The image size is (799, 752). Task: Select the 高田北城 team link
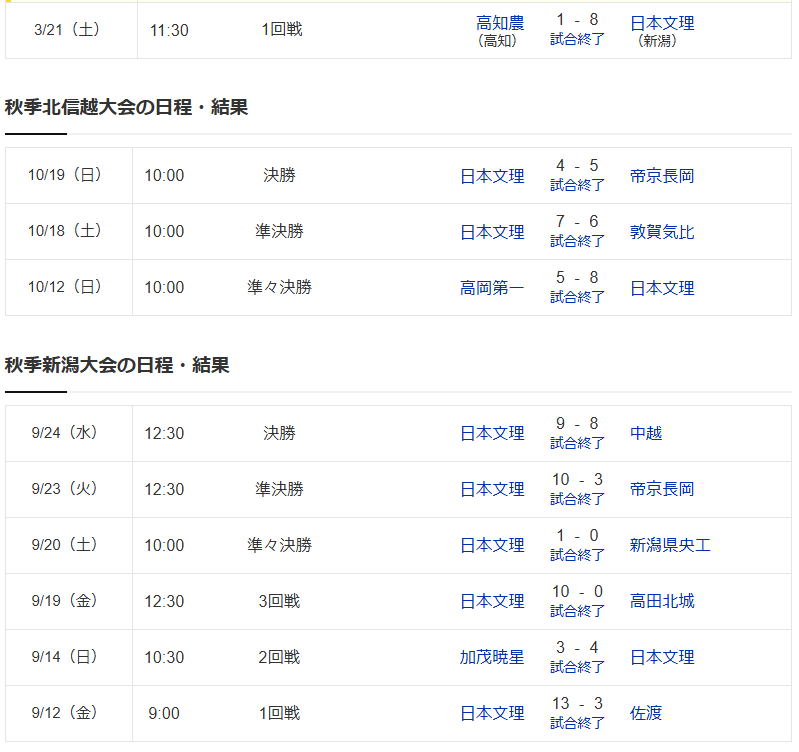[x=662, y=602]
